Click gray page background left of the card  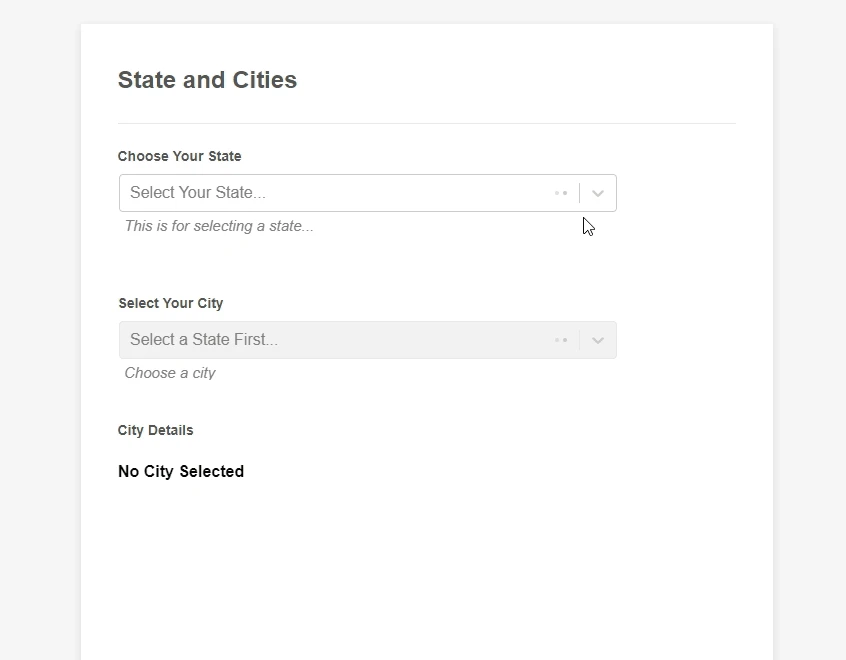pyautogui.click(x=40, y=330)
